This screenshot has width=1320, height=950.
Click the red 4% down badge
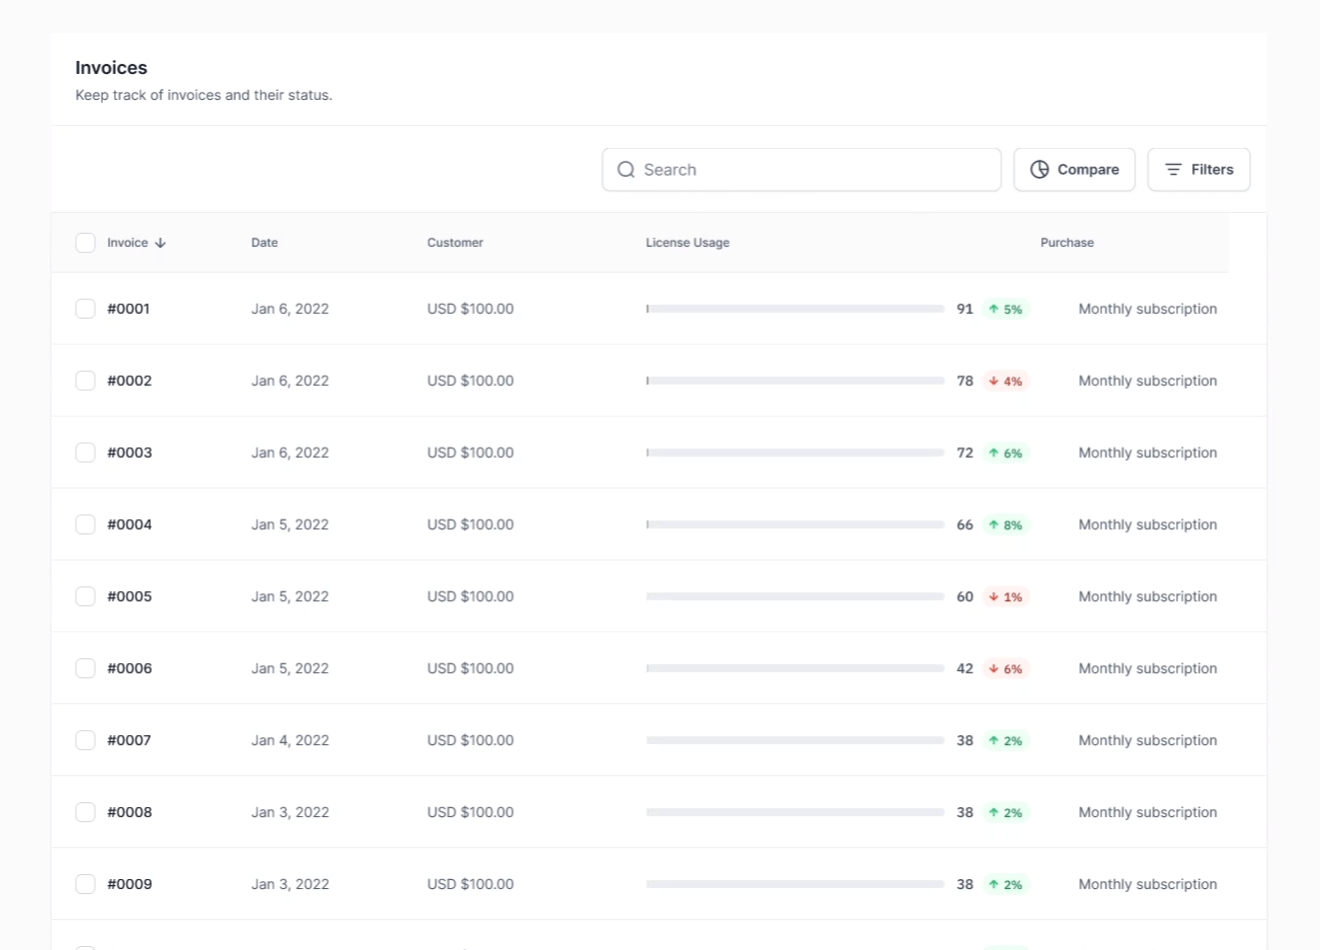click(1005, 381)
